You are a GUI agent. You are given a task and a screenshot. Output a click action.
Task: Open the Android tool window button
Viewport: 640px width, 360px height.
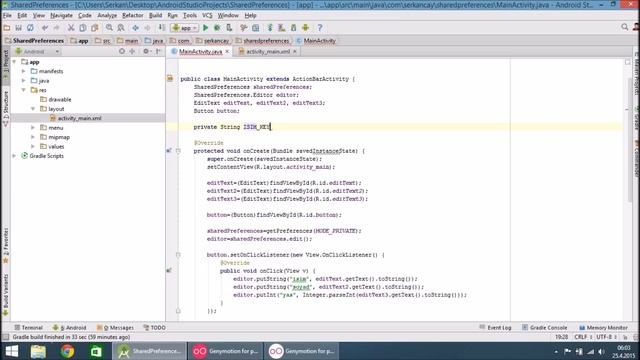coord(69,327)
